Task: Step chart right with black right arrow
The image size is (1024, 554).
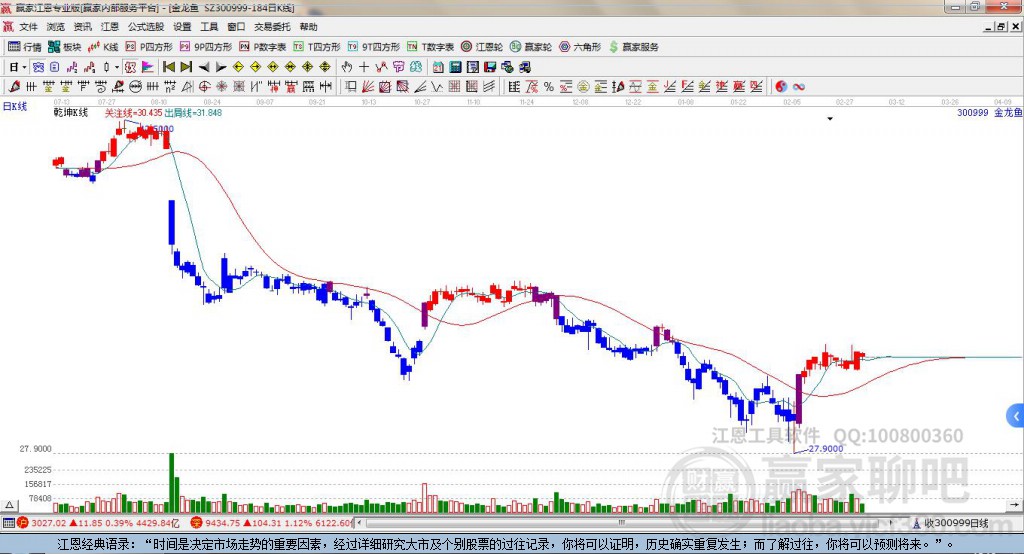Action: click(x=221, y=67)
